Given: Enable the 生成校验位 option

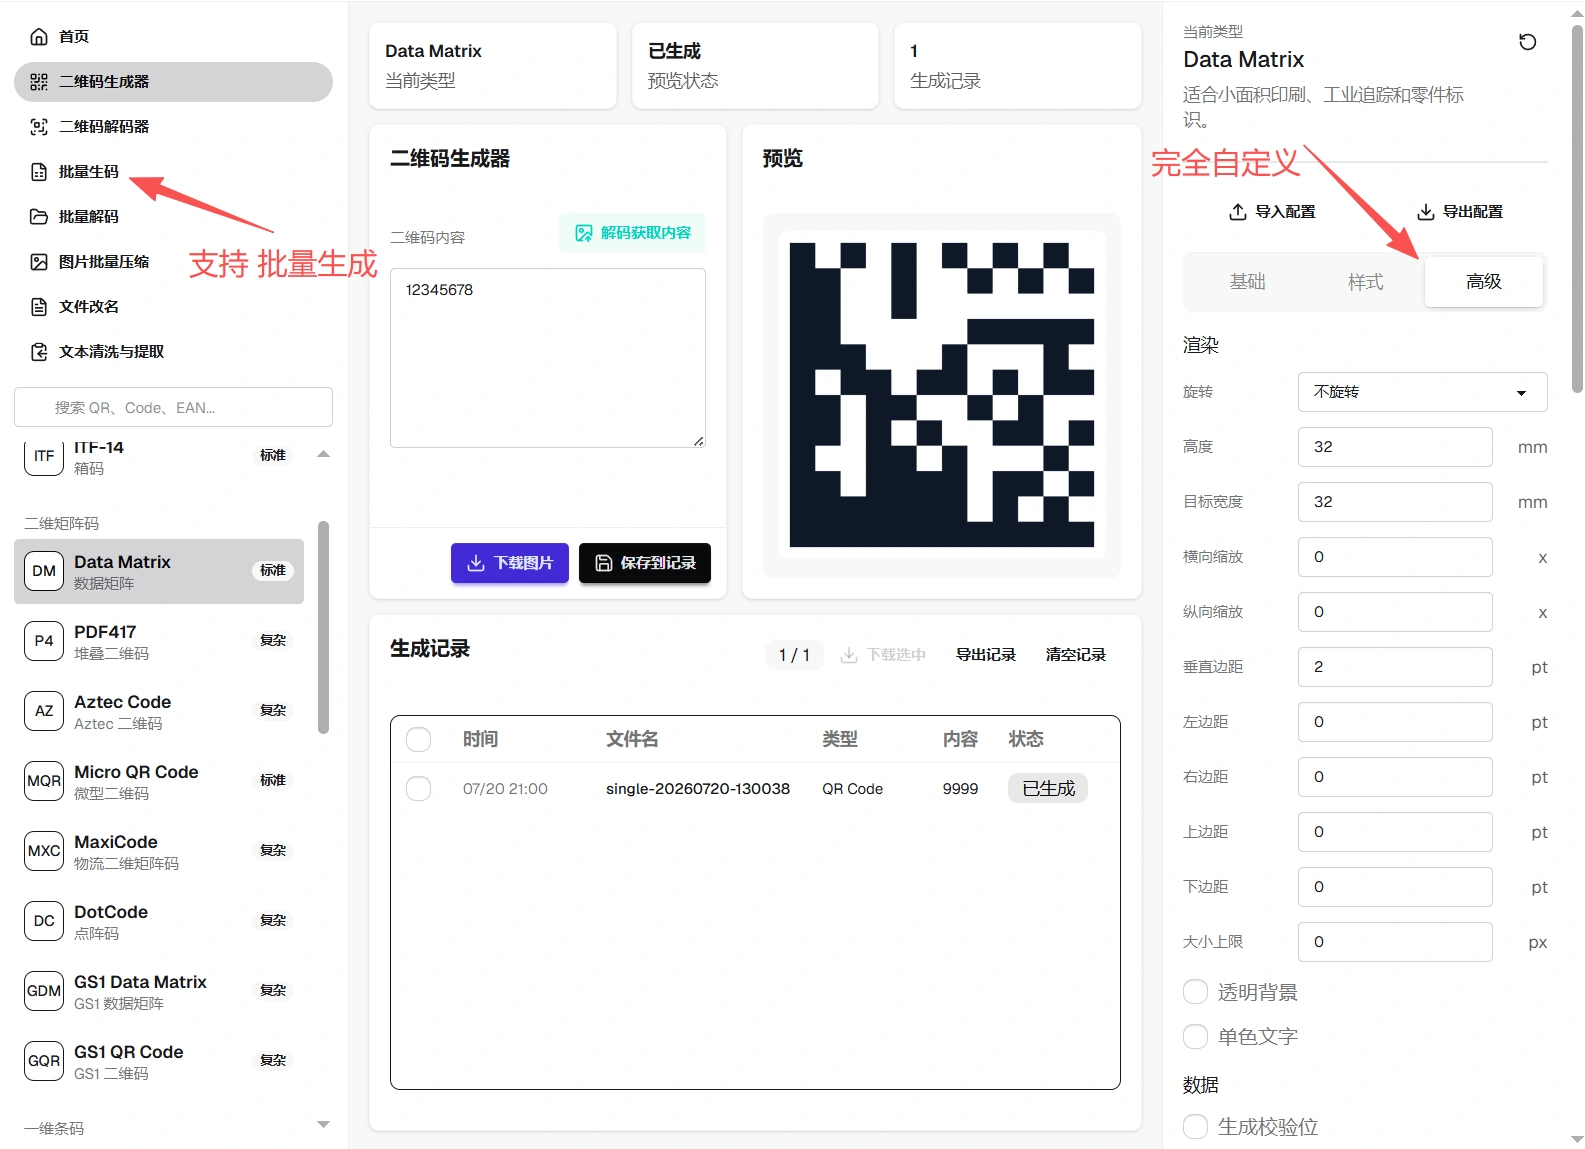Looking at the screenshot, I should (1195, 1127).
